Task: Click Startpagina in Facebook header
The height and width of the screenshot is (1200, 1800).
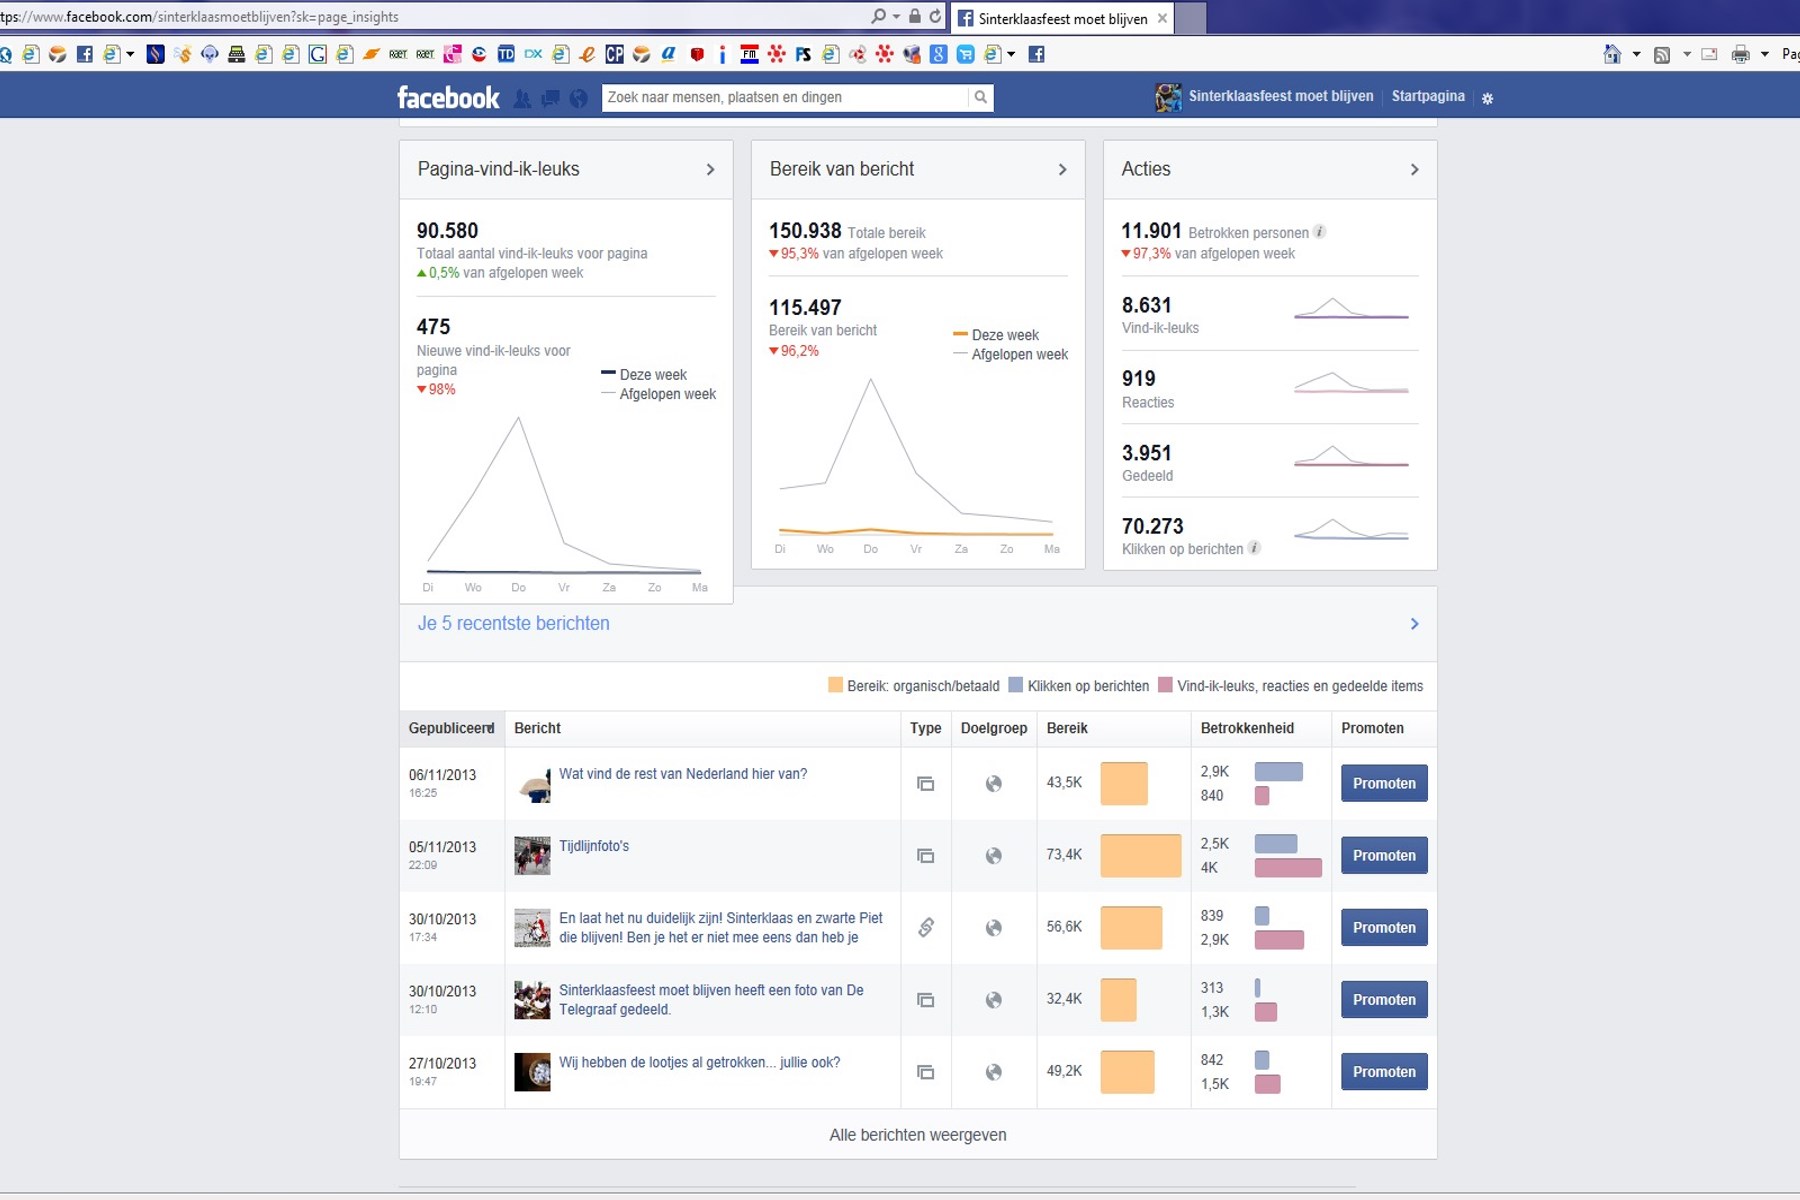Action: [1428, 96]
